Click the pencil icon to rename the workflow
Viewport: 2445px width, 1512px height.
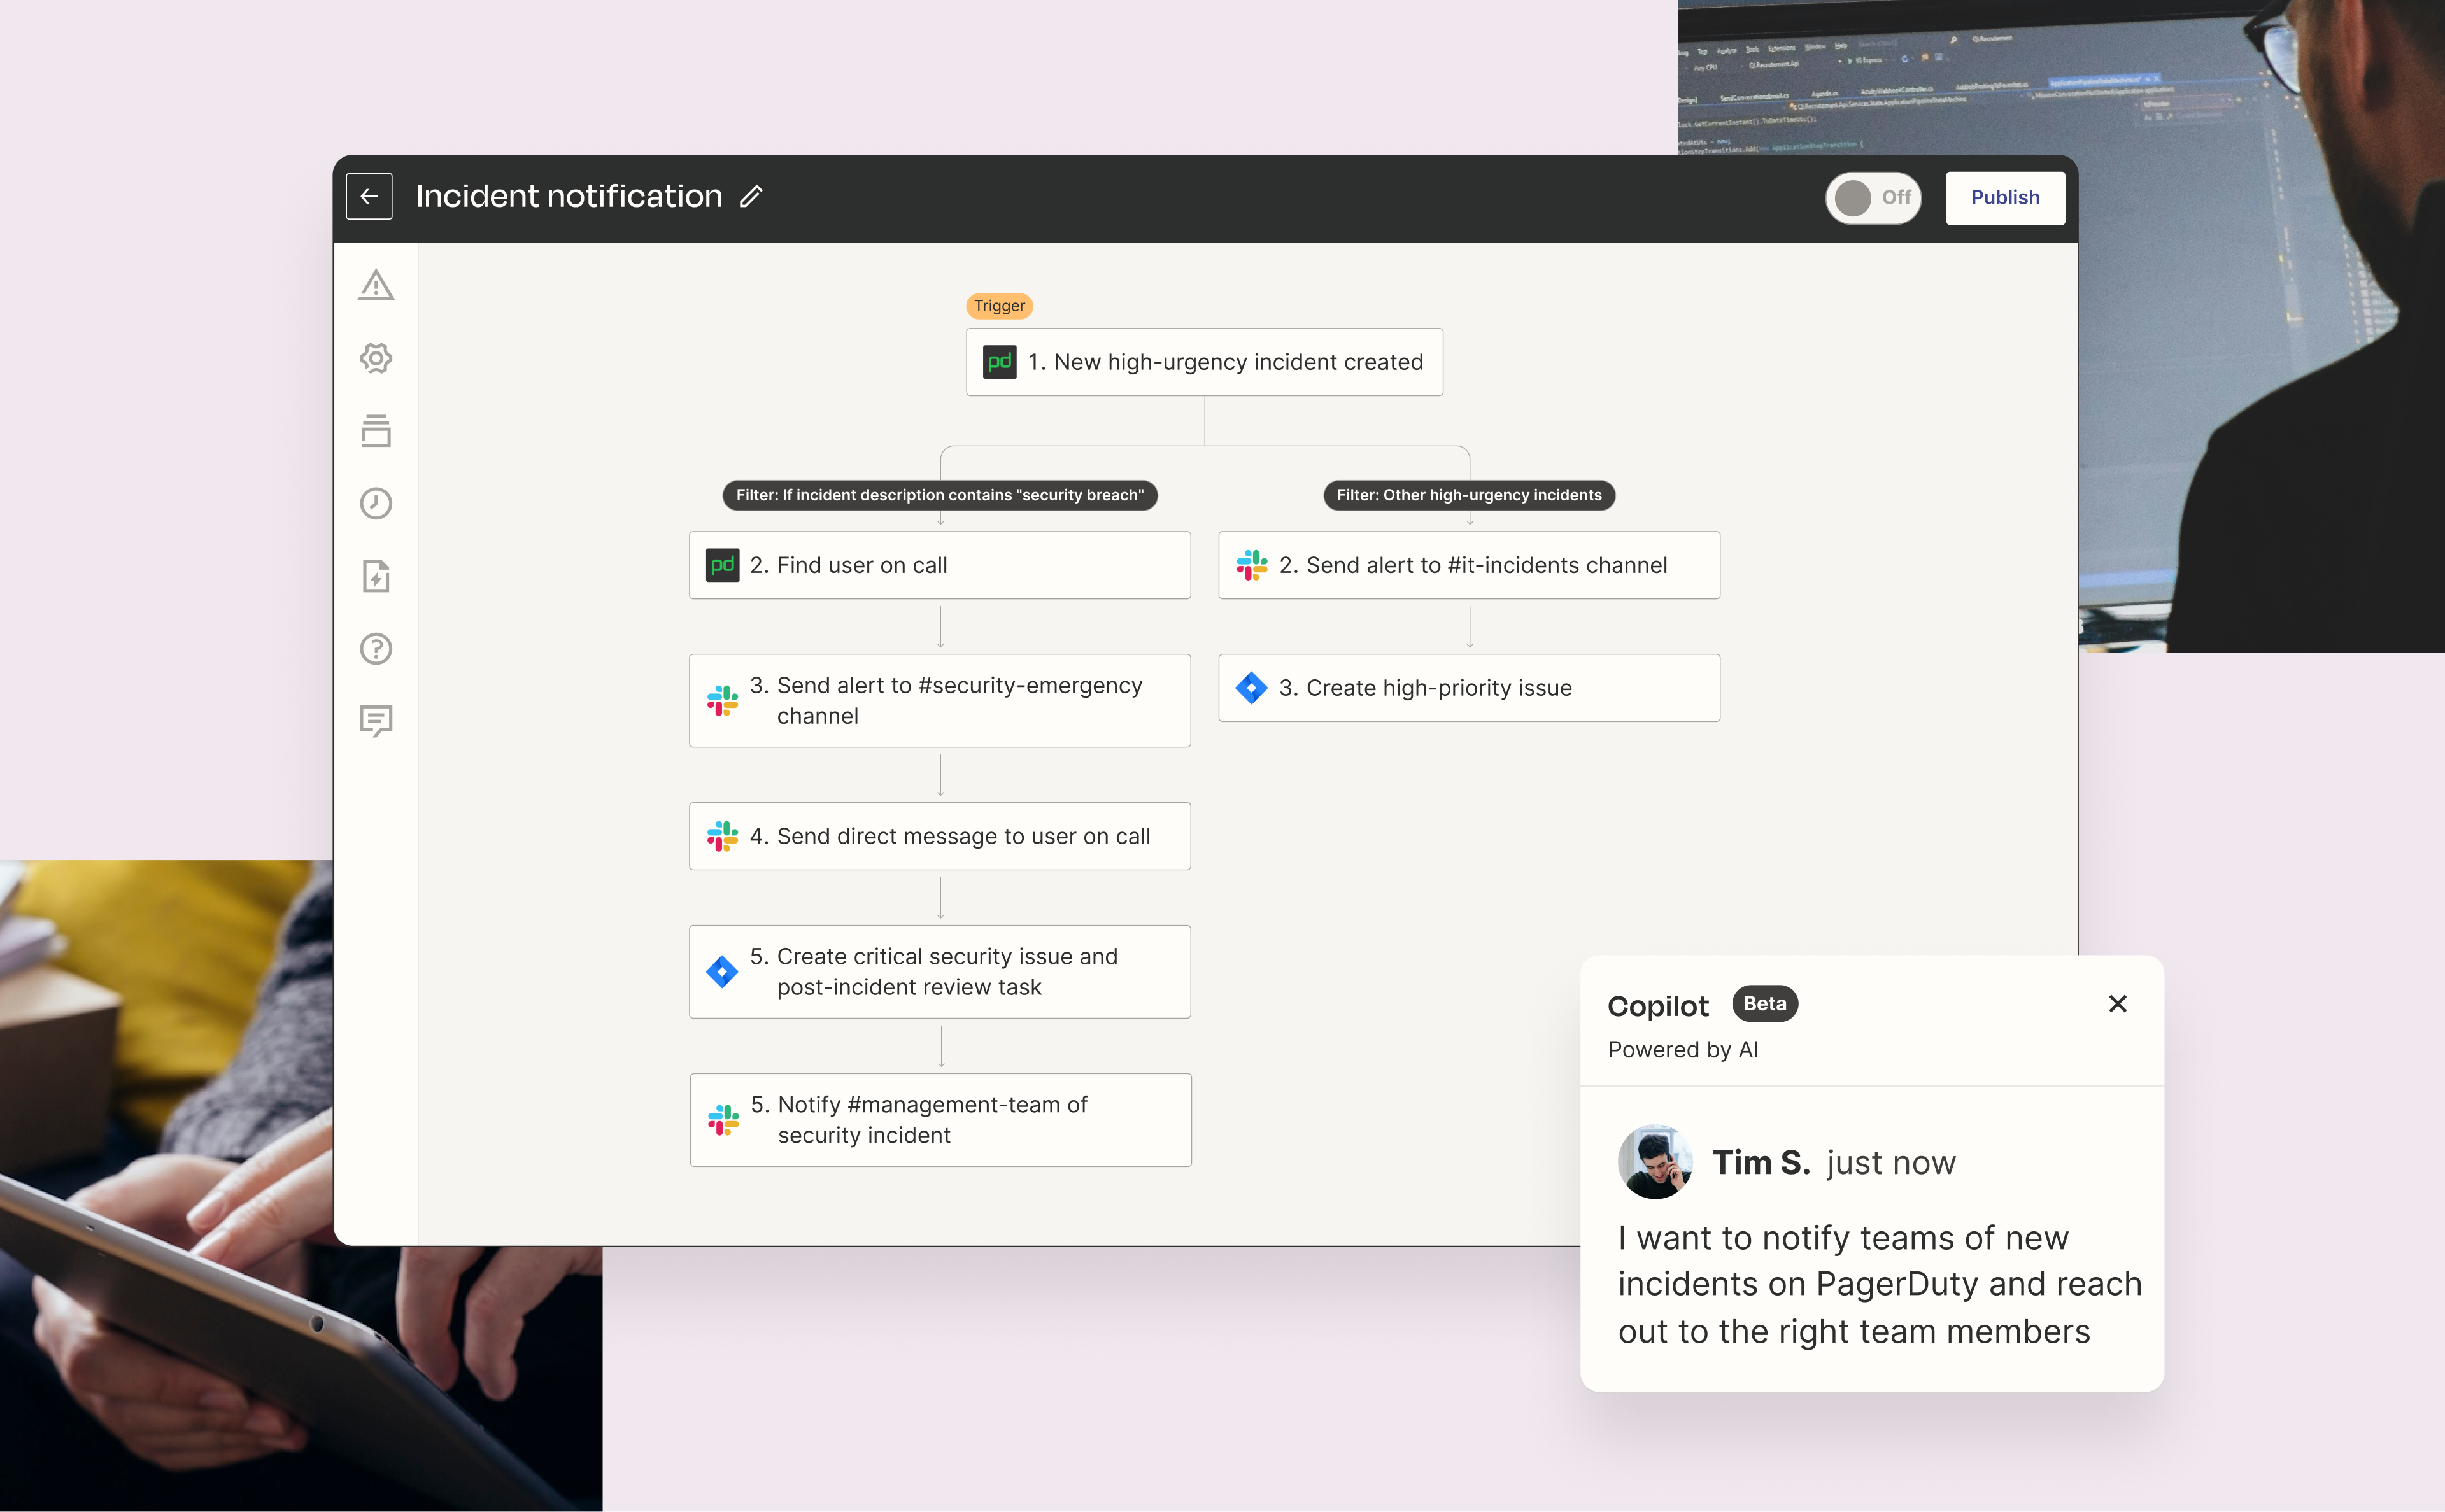point(751,196)
